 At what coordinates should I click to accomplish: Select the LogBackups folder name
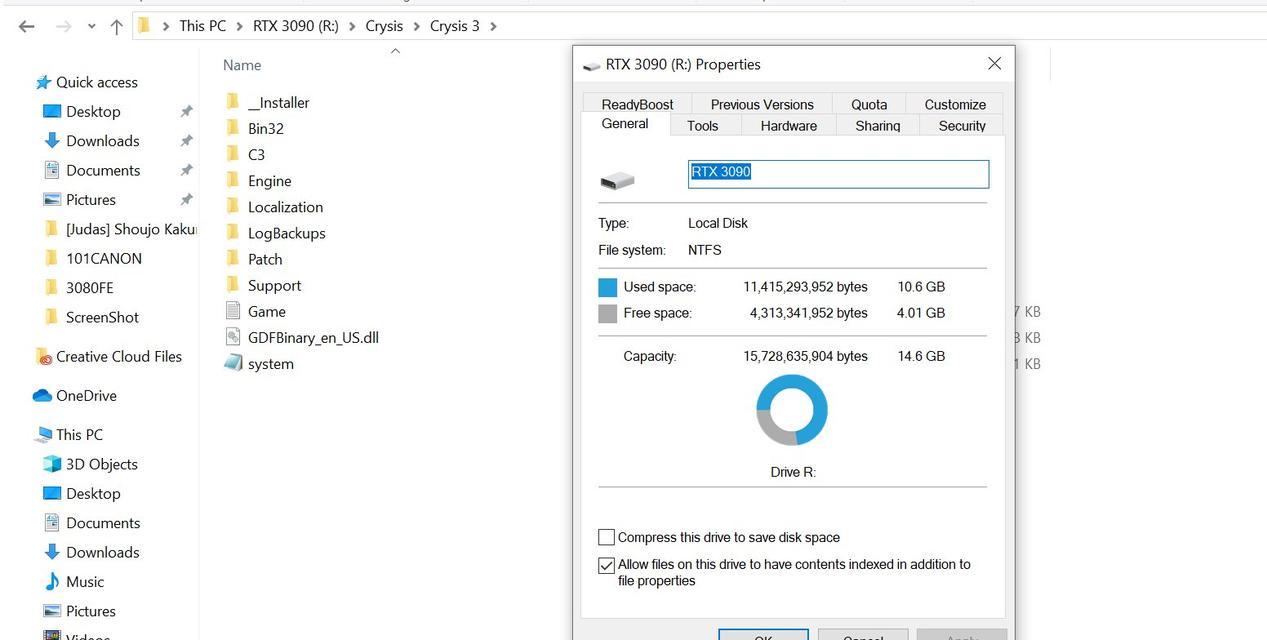[287, 233]
